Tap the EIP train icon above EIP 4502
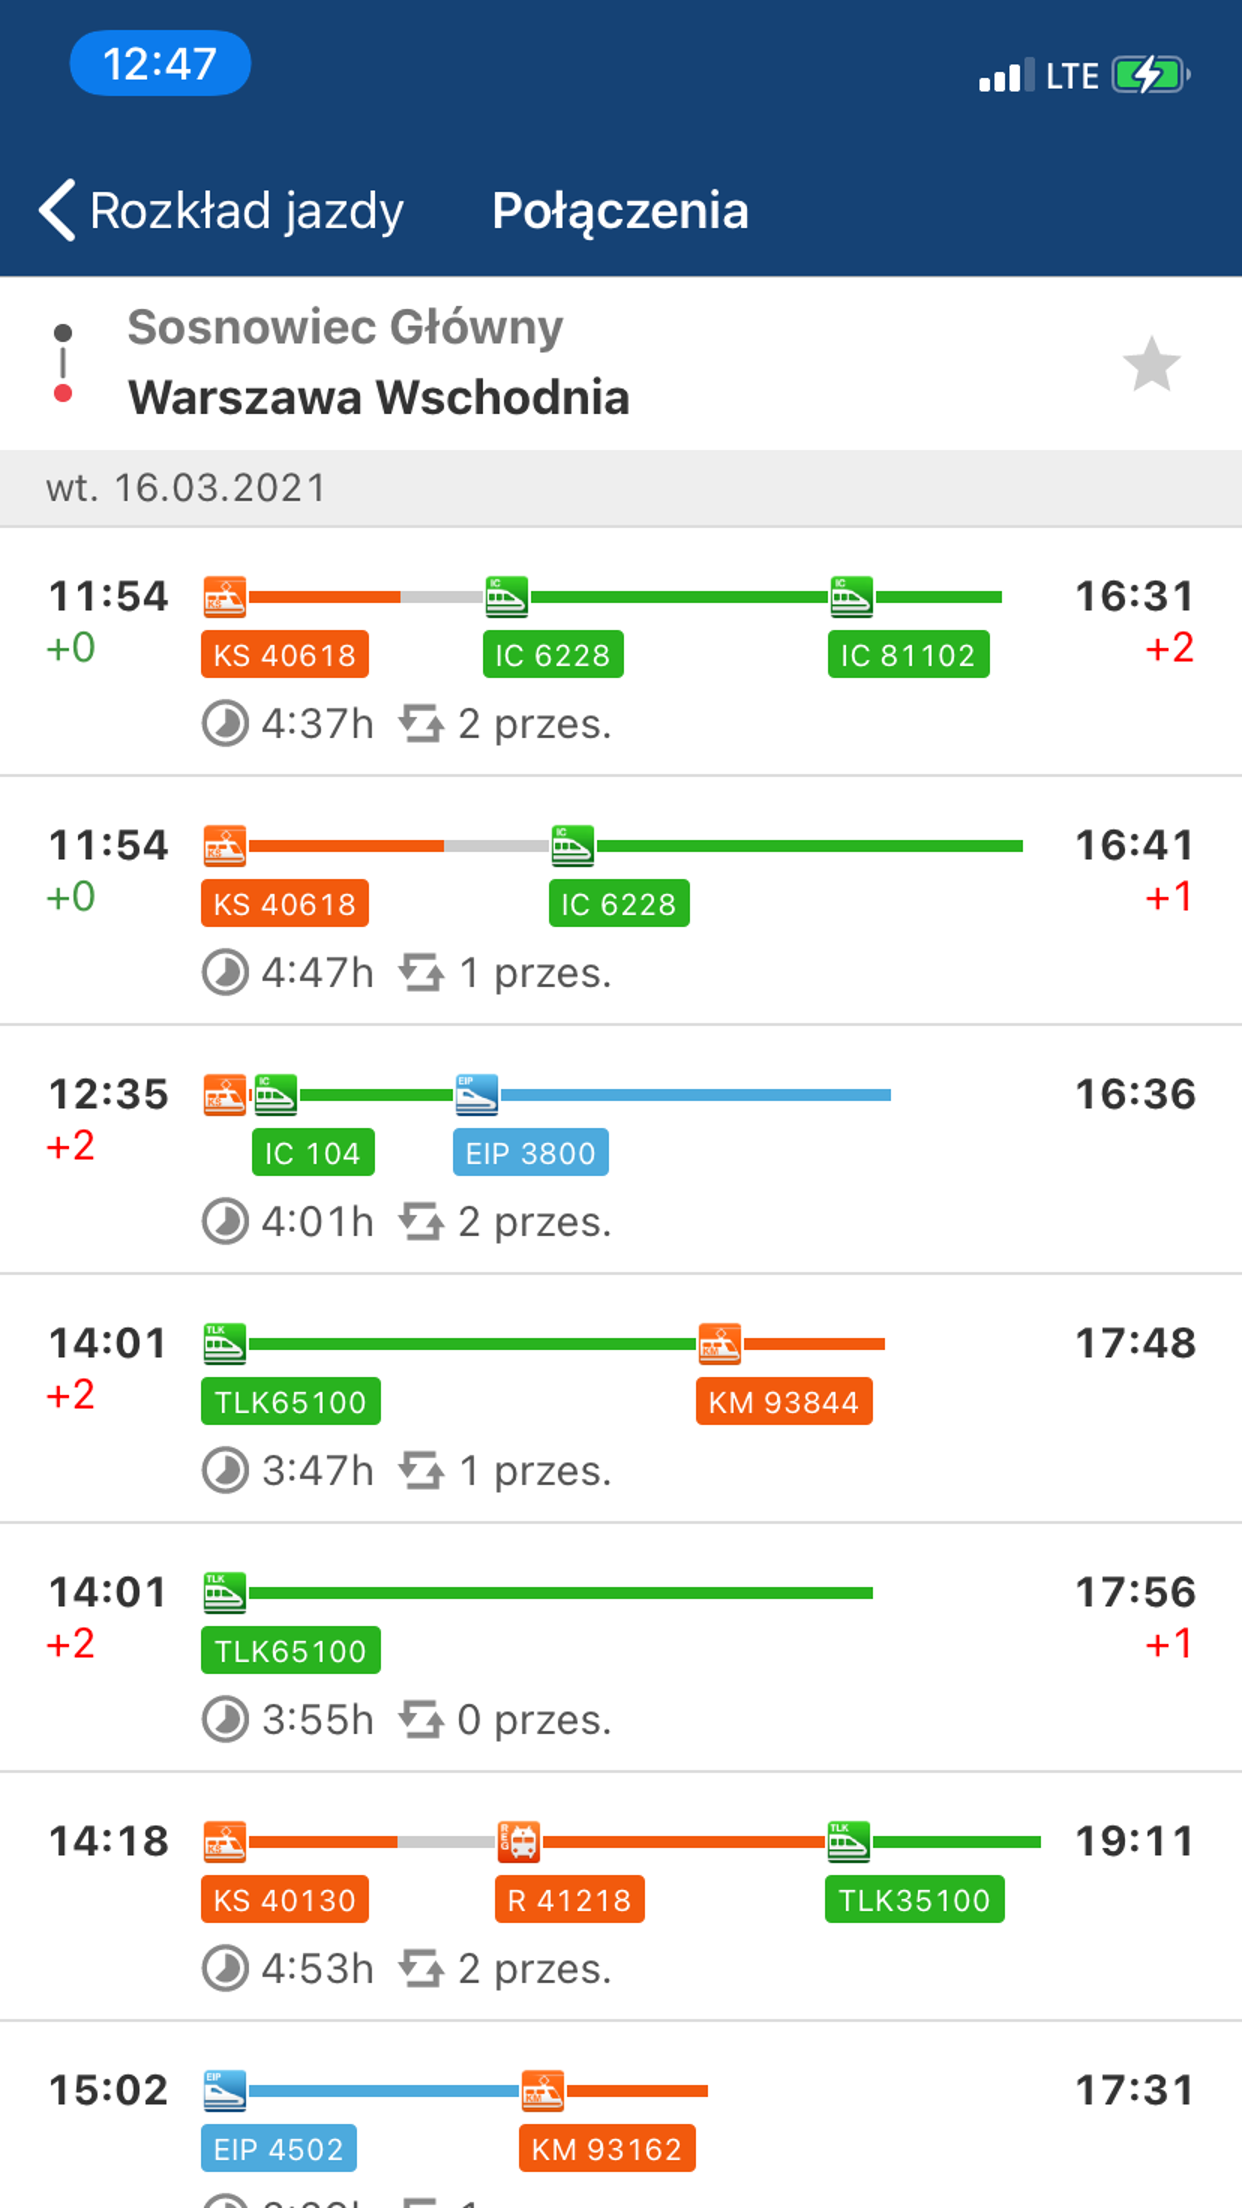 (x=225, y=2090)
